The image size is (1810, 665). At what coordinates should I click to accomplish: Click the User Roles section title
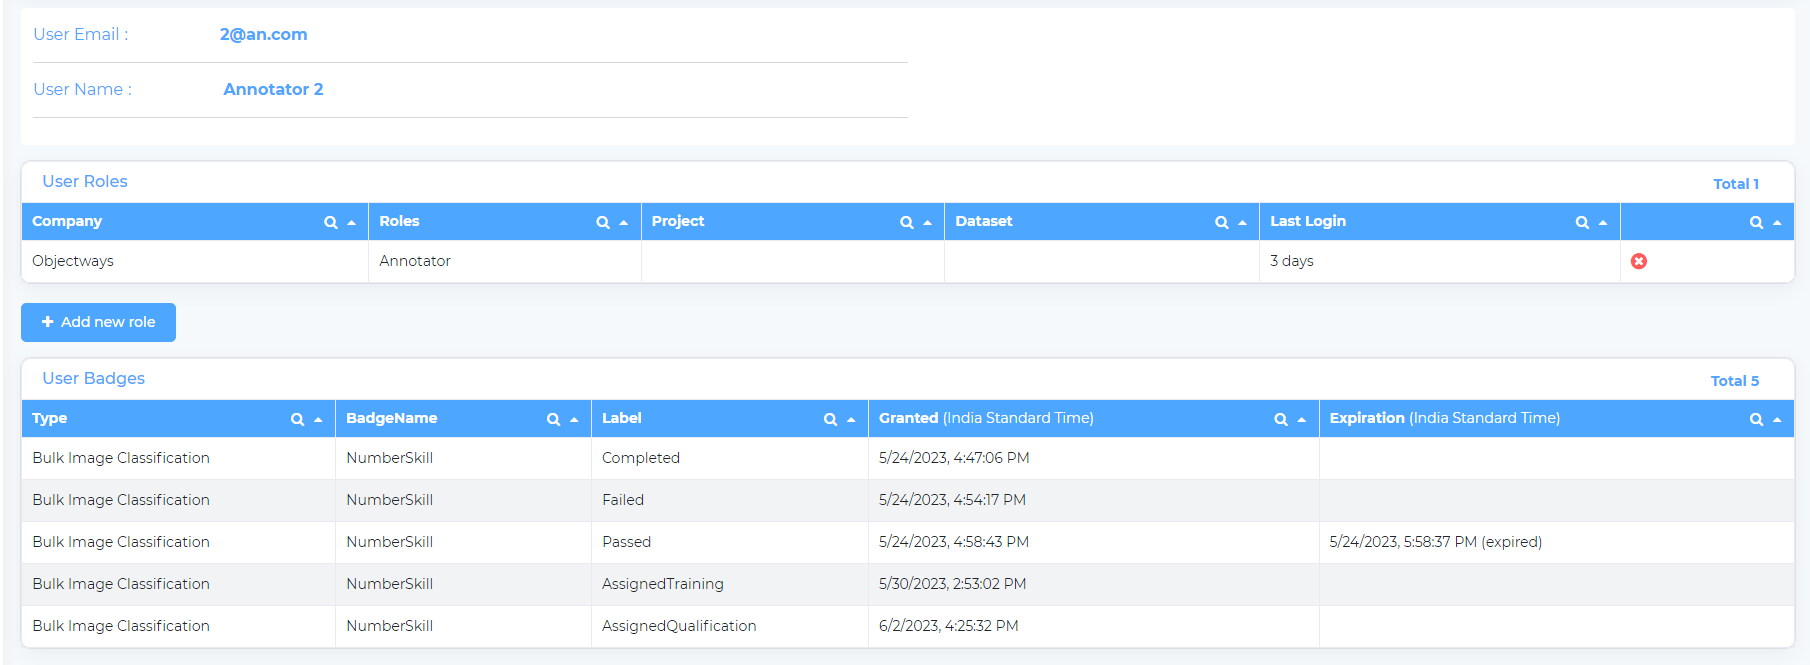pyautogui.click(x=85, y=181)
